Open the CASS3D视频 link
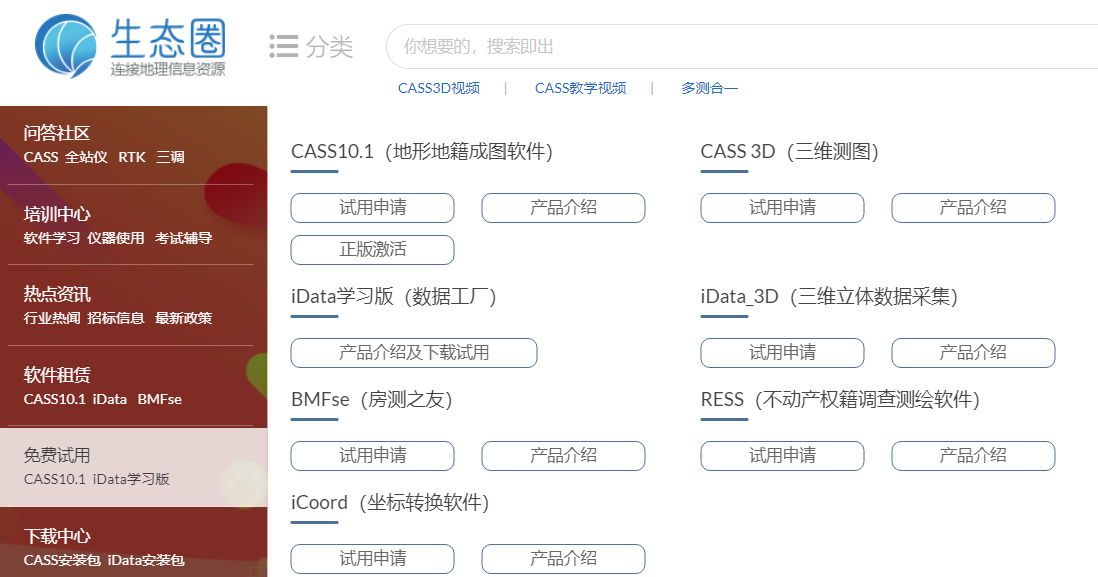This screenshot has width=1098, height=577. pos(438,88)
